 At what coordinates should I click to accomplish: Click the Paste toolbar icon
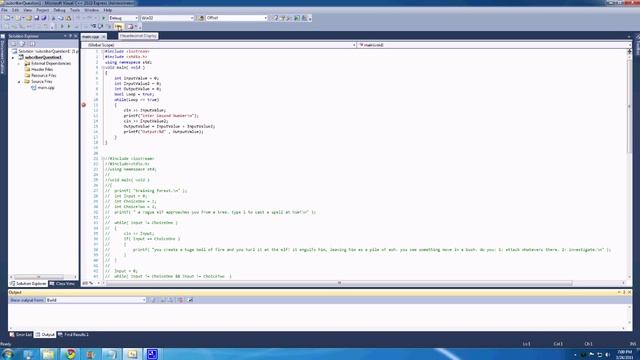point(68,18)
